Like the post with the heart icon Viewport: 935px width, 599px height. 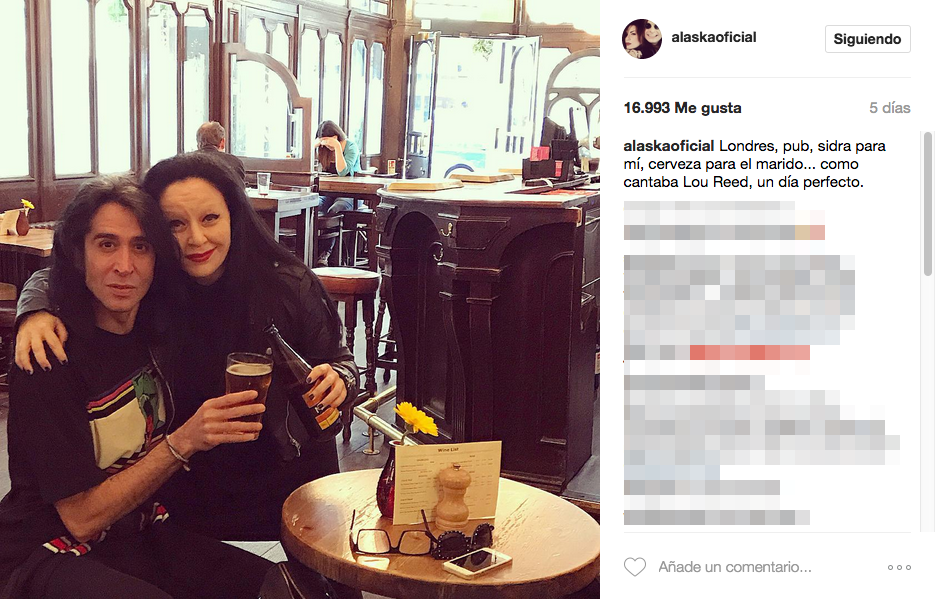coord(634,567)
